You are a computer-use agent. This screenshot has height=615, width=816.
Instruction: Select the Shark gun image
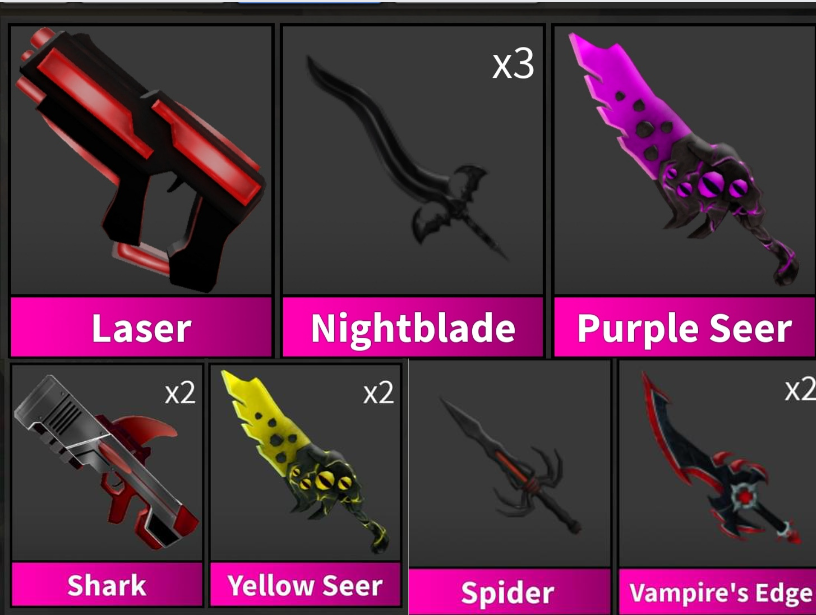click(x=106, y=462)
